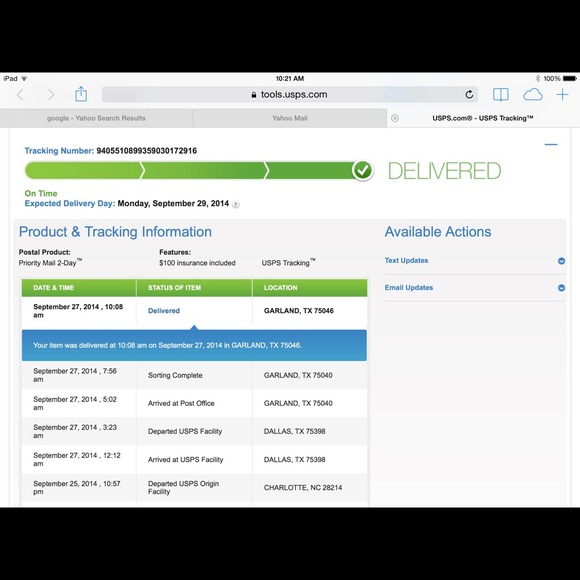Switch to the Yahoo Mail tab
This screenshot has height=580, width=580.
(x=290, y=118)
